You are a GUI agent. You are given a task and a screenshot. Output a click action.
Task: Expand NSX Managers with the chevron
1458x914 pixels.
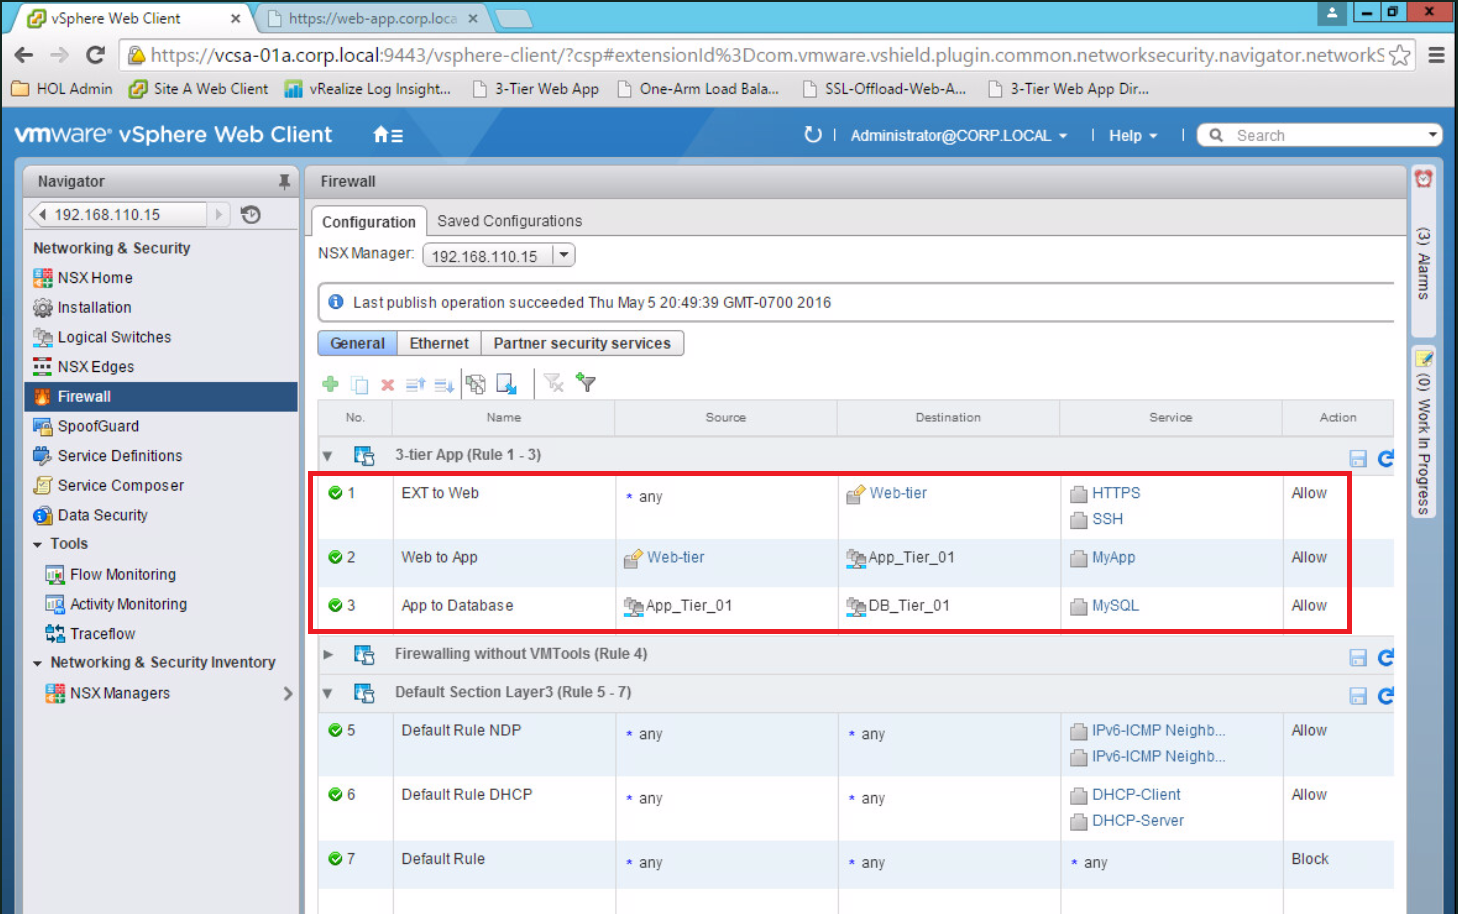point(288,693)
